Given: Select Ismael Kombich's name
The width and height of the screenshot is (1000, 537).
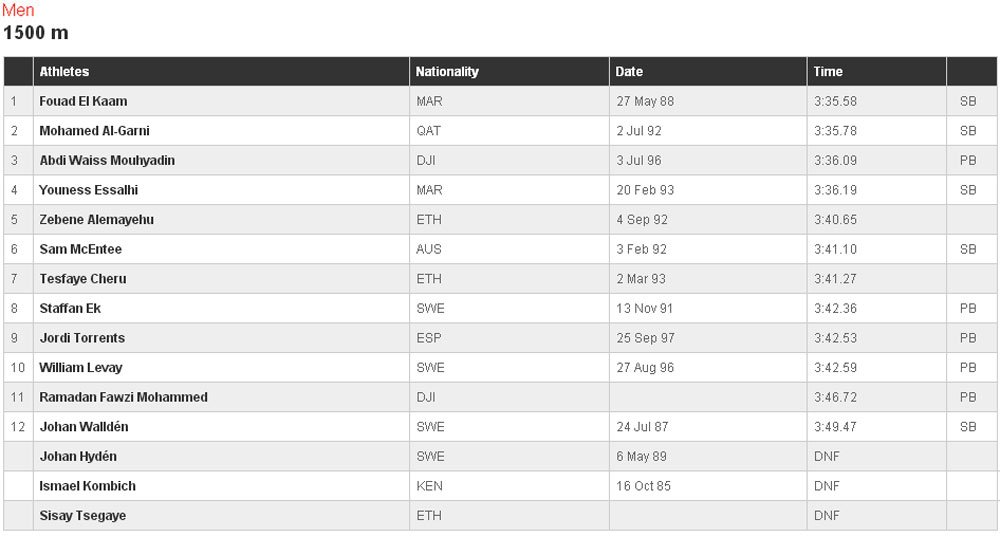Looking at the screenshot, I should point(87,486).
